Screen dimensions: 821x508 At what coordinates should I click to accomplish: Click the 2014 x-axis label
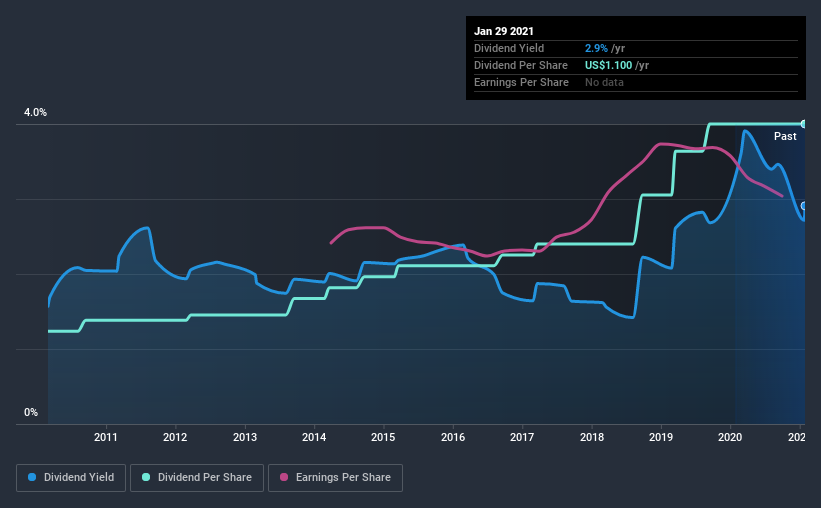[x=314, y=437]
